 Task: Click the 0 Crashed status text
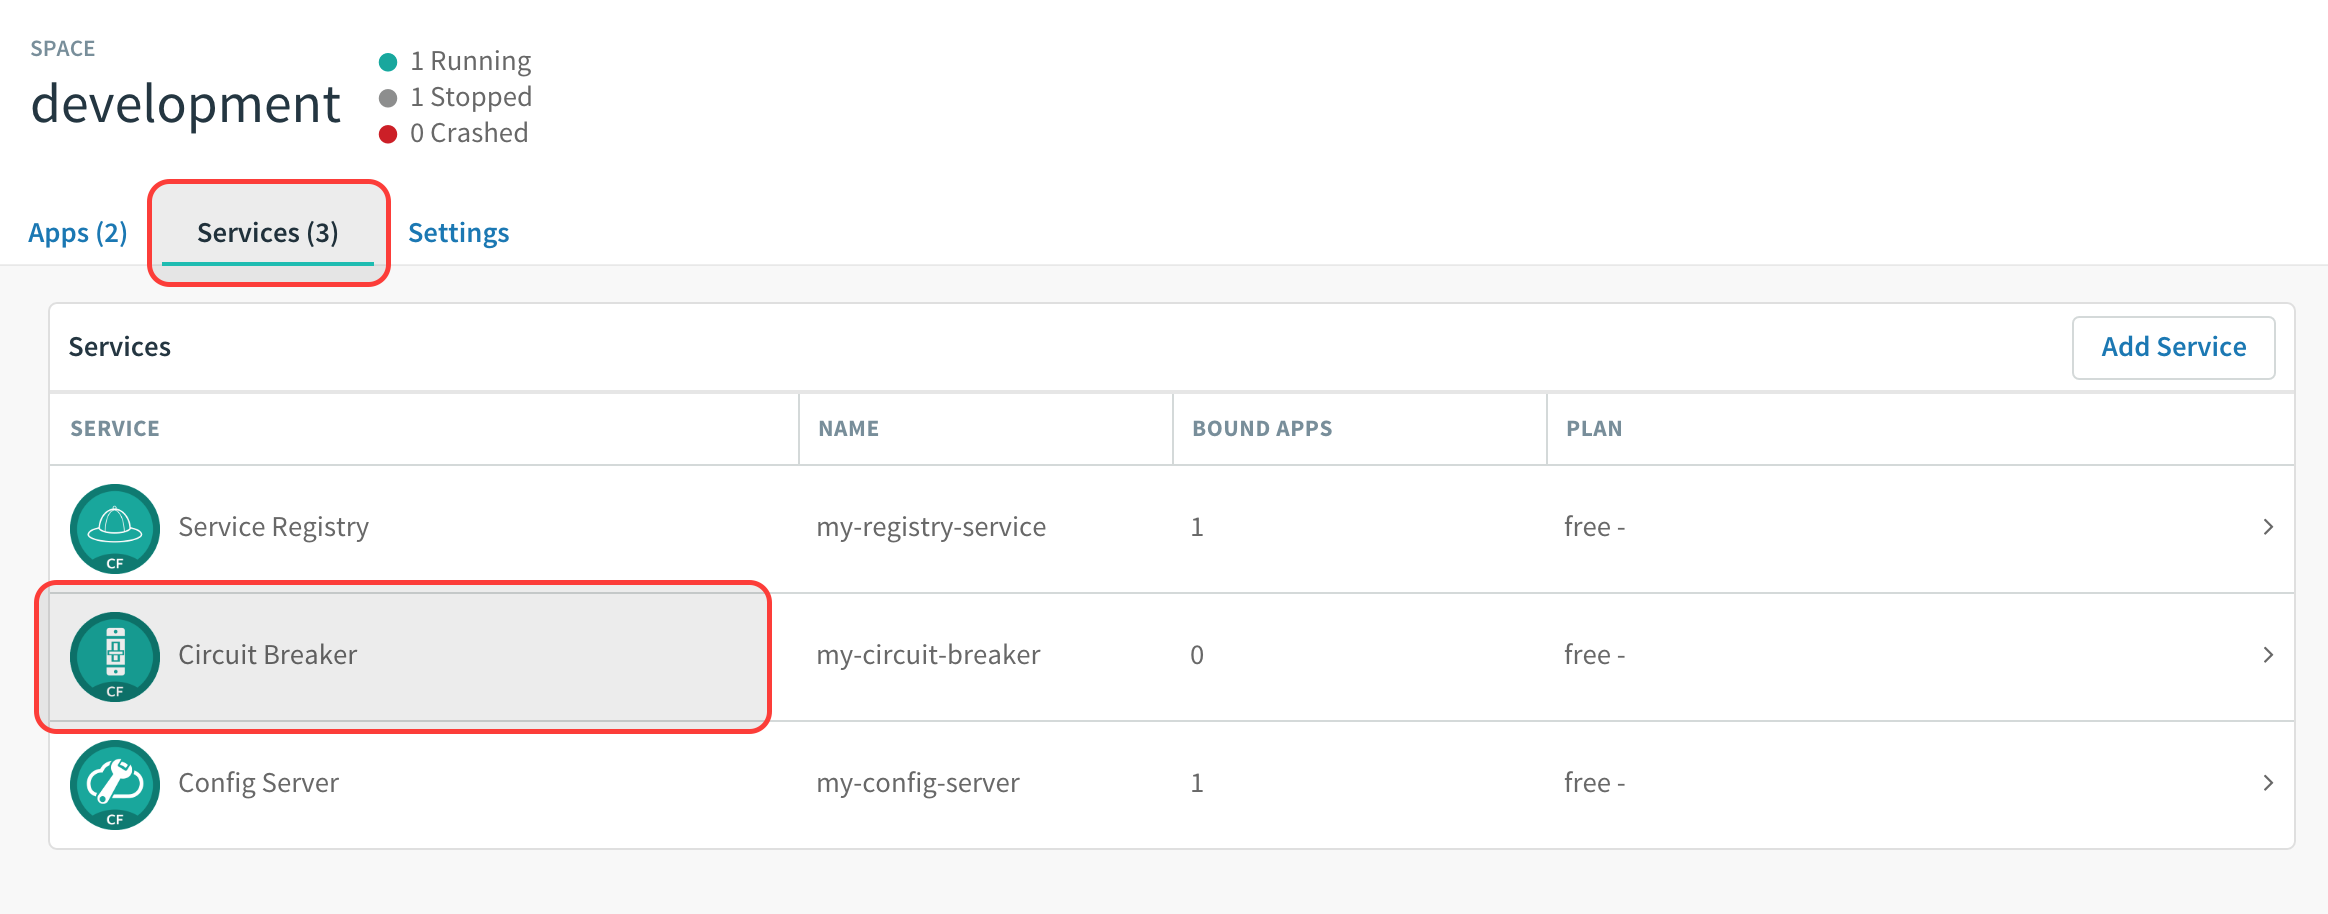click(x=469, y=134)
